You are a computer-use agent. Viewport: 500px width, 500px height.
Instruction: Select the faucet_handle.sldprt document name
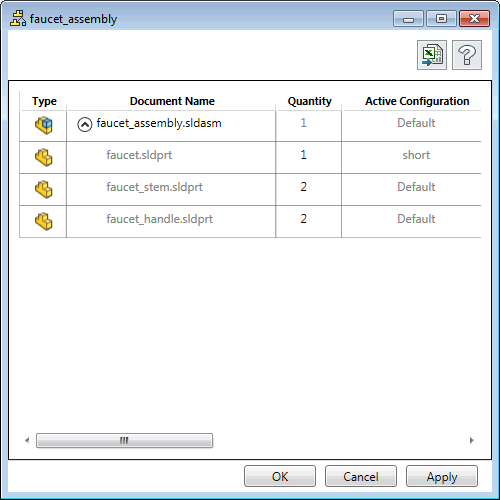click(159, 219)
